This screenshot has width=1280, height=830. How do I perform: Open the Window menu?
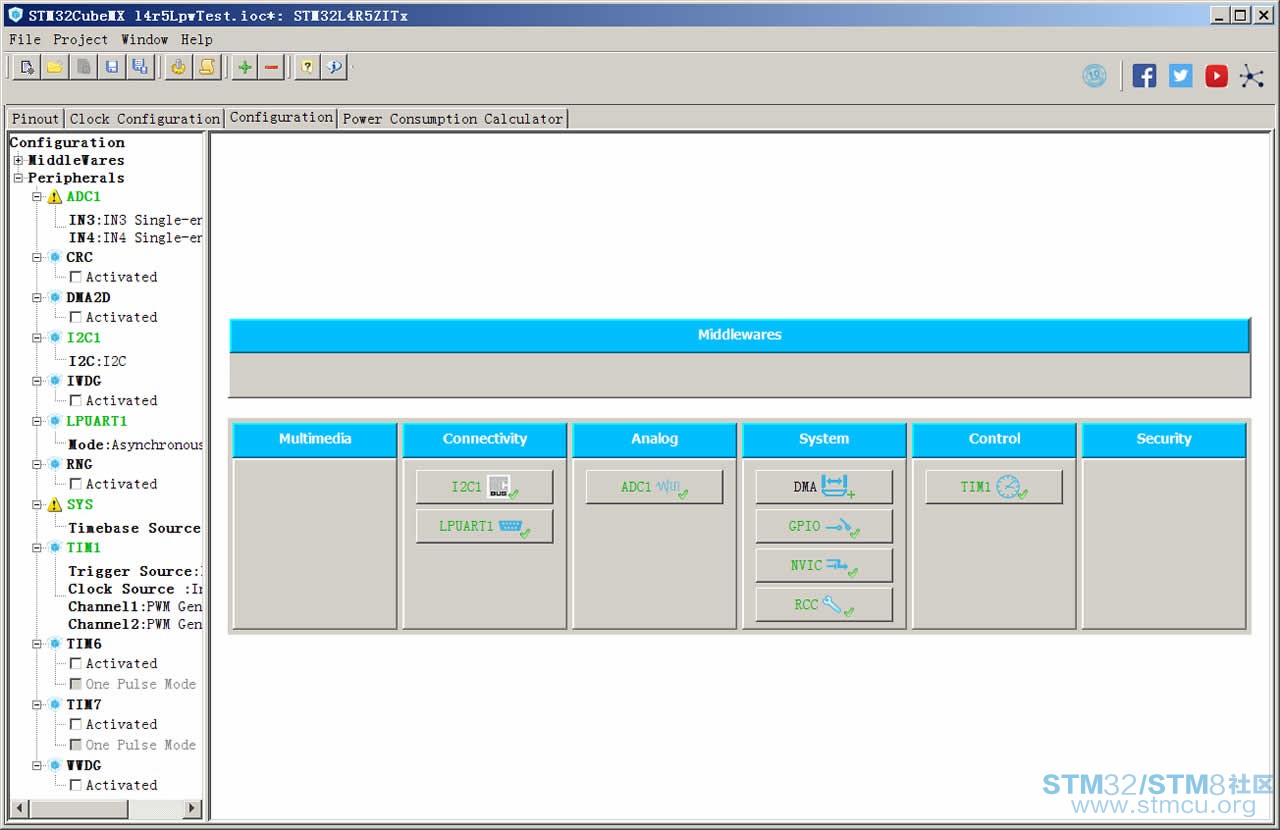145,39
